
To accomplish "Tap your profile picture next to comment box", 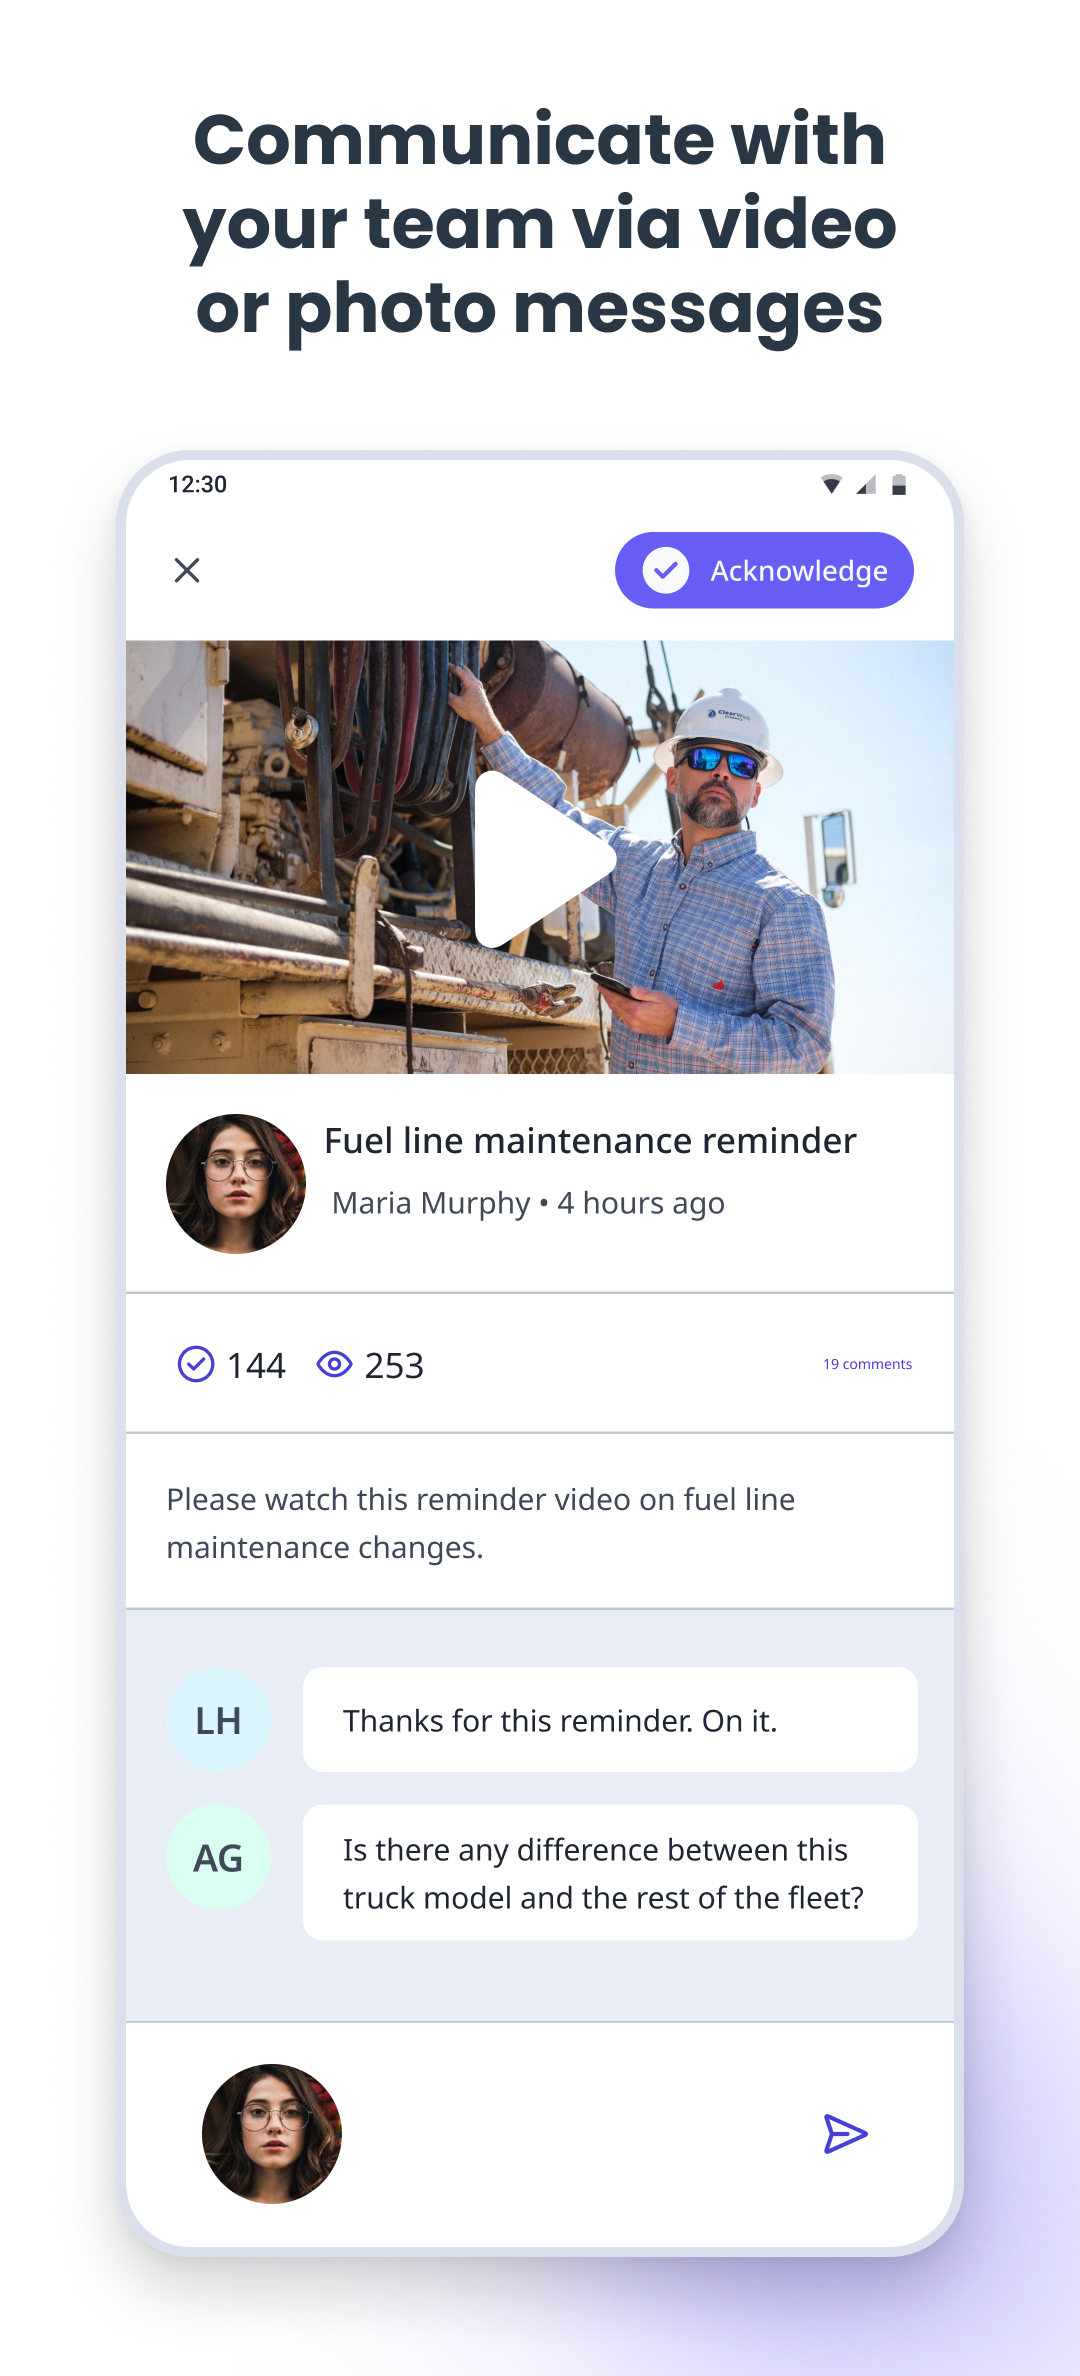I will (x=272, y=2134).
